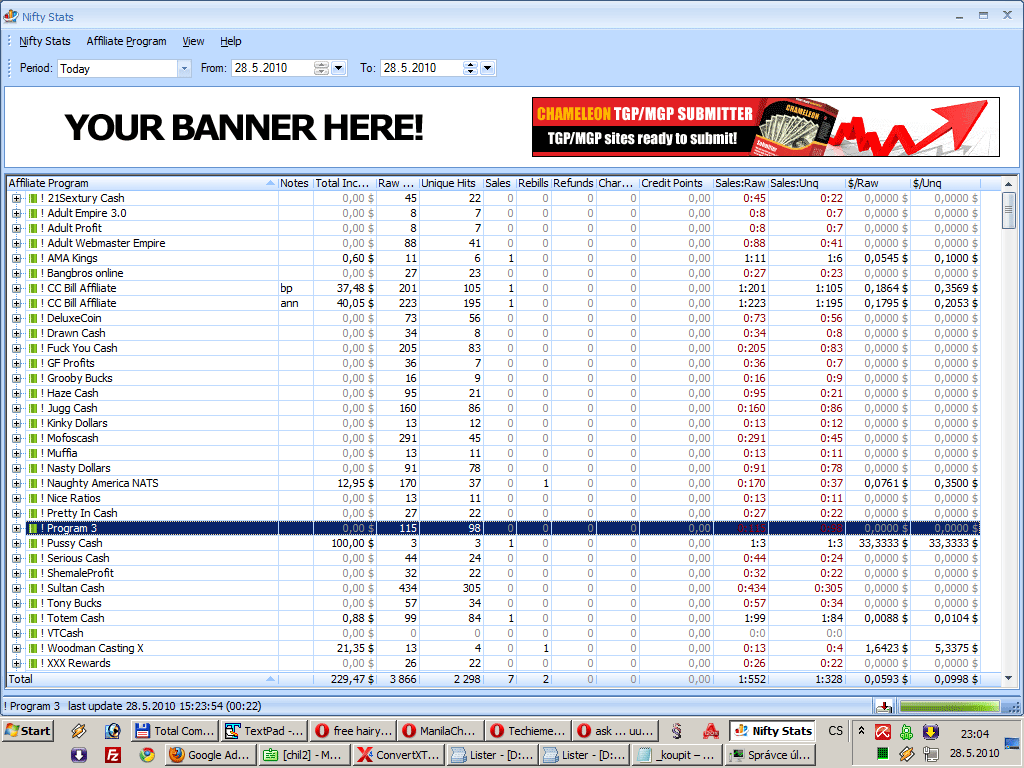Sort by Total Inc... column header
The width and height of the screenshot is (1024, 768).
coord(344,184)
